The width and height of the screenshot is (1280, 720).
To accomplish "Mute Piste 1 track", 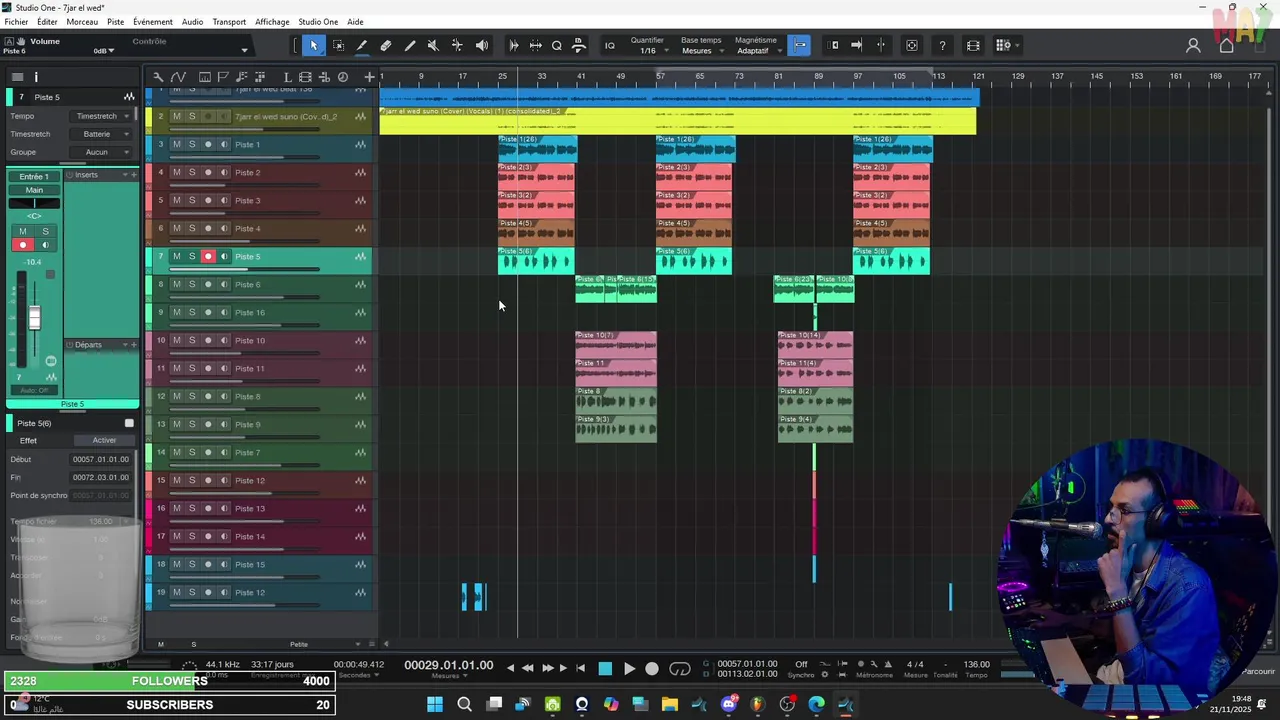I will coord(177,144).
